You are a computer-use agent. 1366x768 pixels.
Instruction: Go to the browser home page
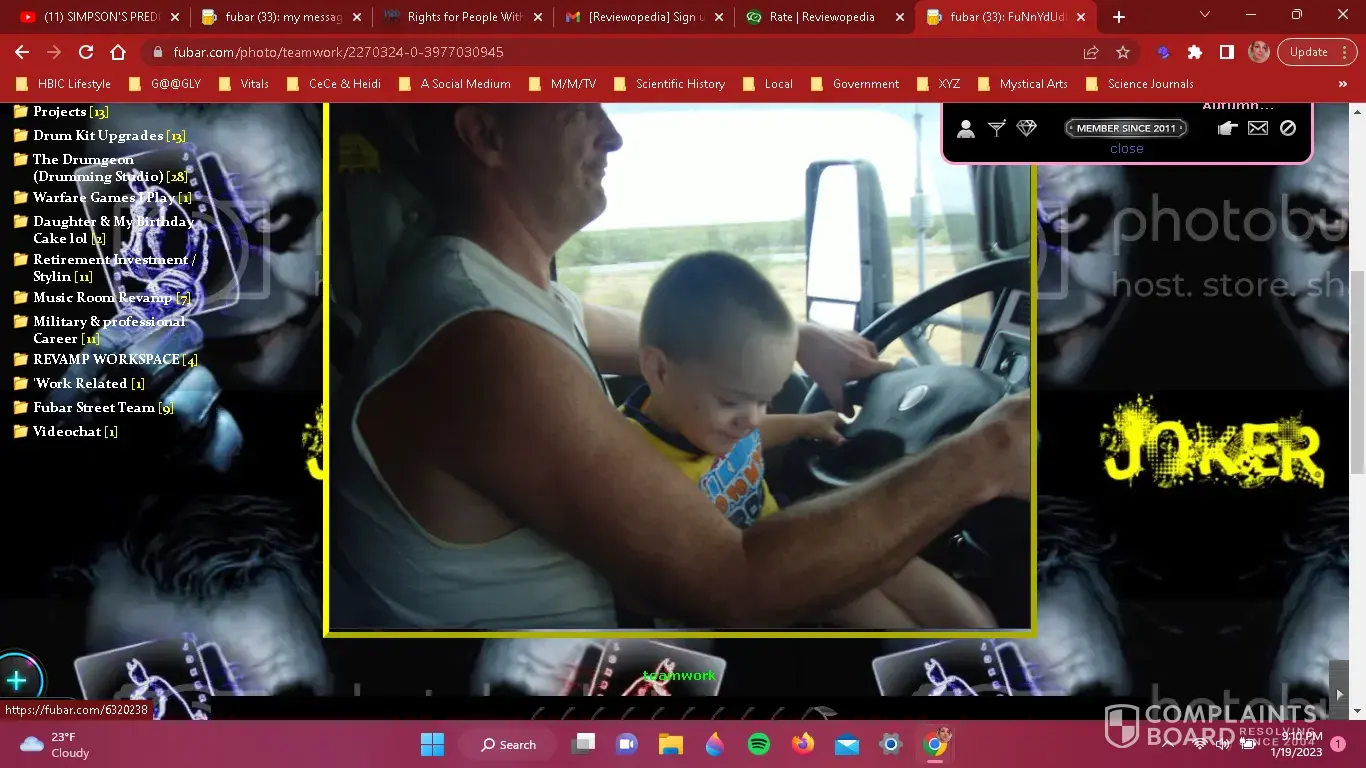[x=118, y=52]
